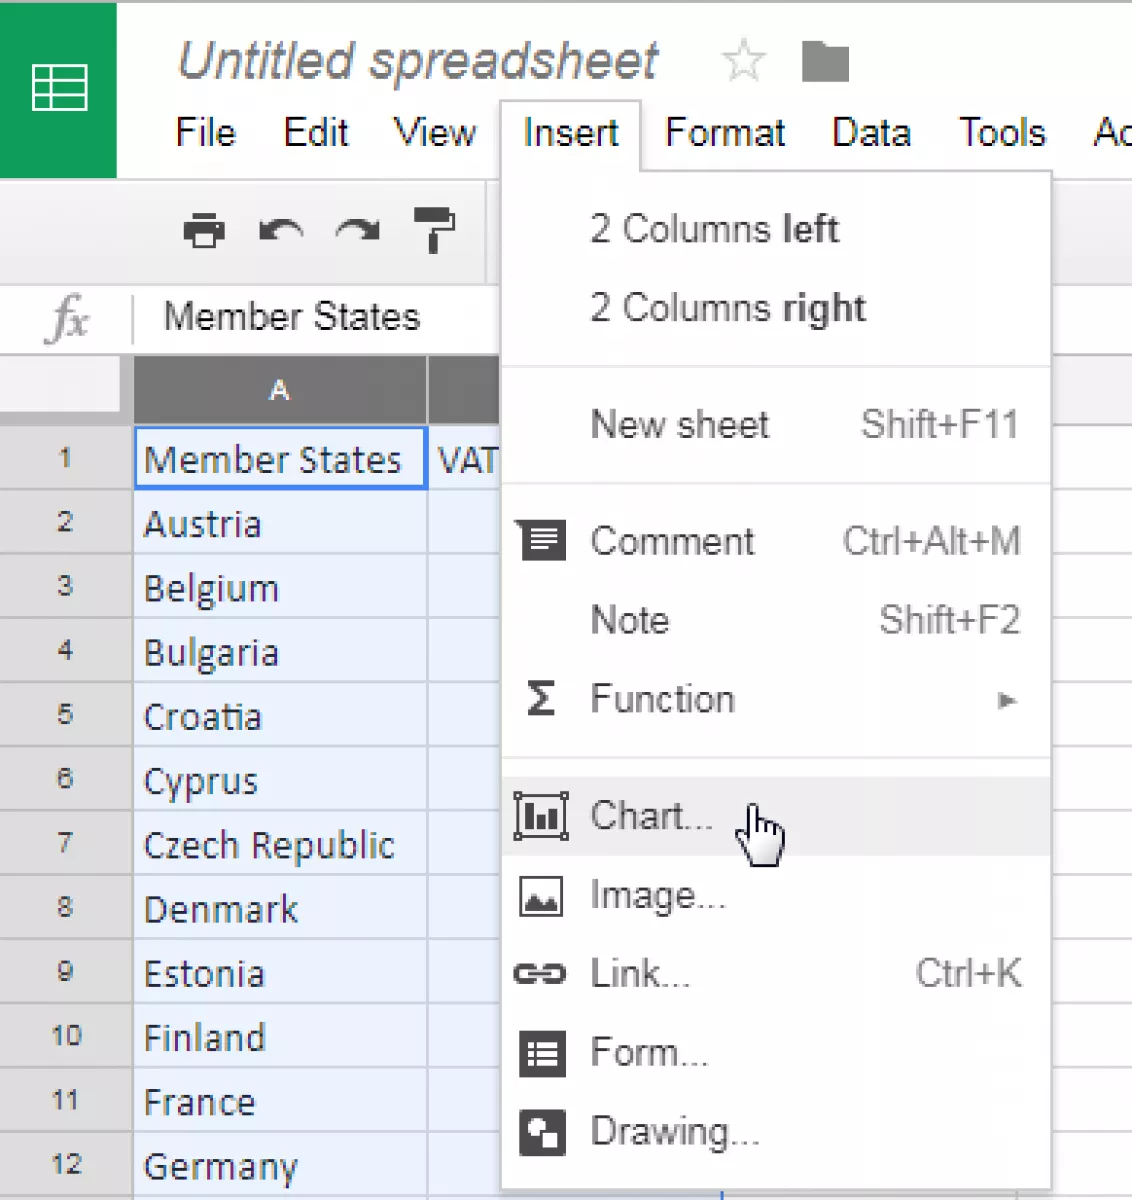Select the paint format roller icon
This screenshot has width=1132, height=1200.
[x=434, y=230]
